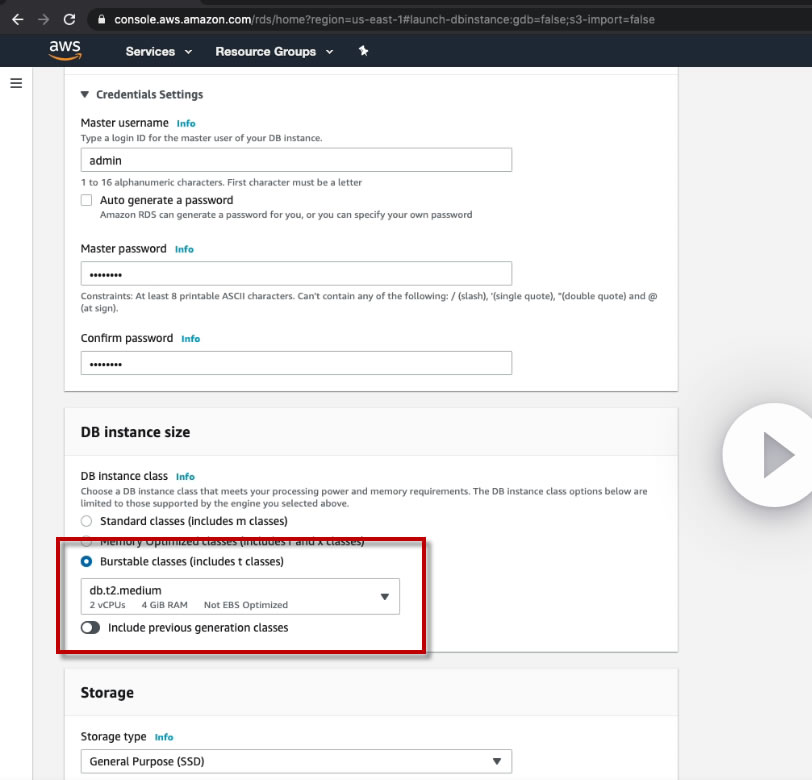812x780 pixels.
Task: Click the browser back arrow
Action: point(18,20)
